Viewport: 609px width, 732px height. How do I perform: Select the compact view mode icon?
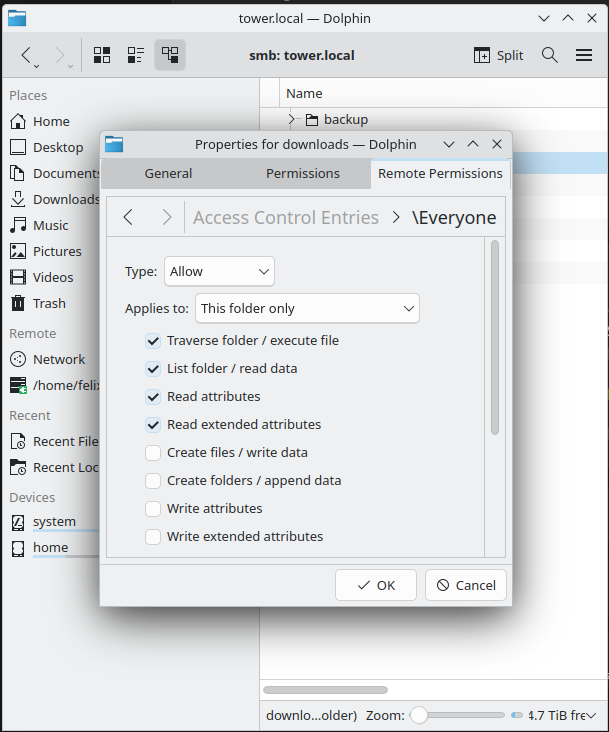136,55
